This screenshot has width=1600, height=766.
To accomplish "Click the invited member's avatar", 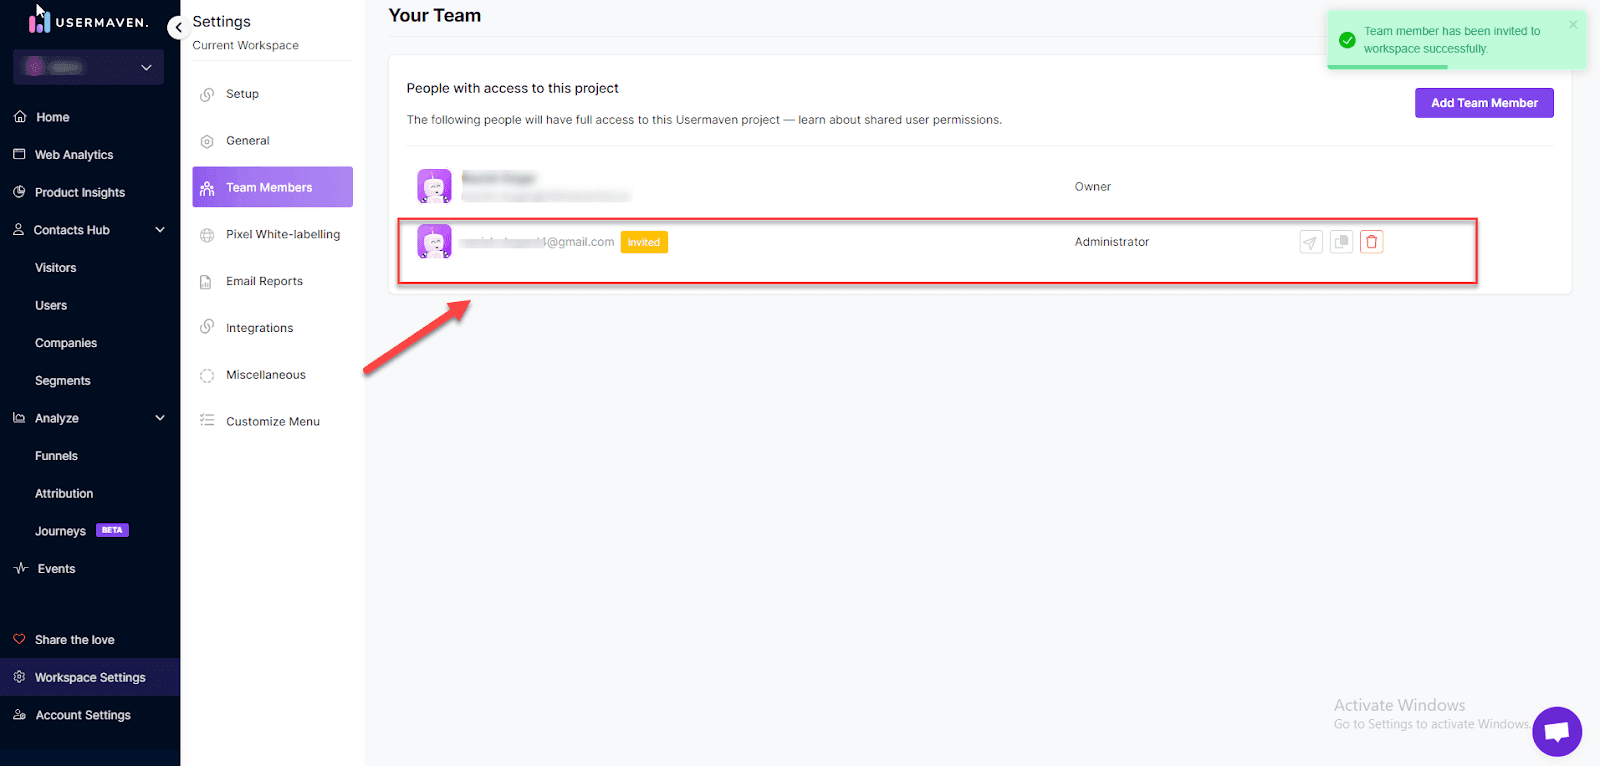I will [x=434, y=242].
